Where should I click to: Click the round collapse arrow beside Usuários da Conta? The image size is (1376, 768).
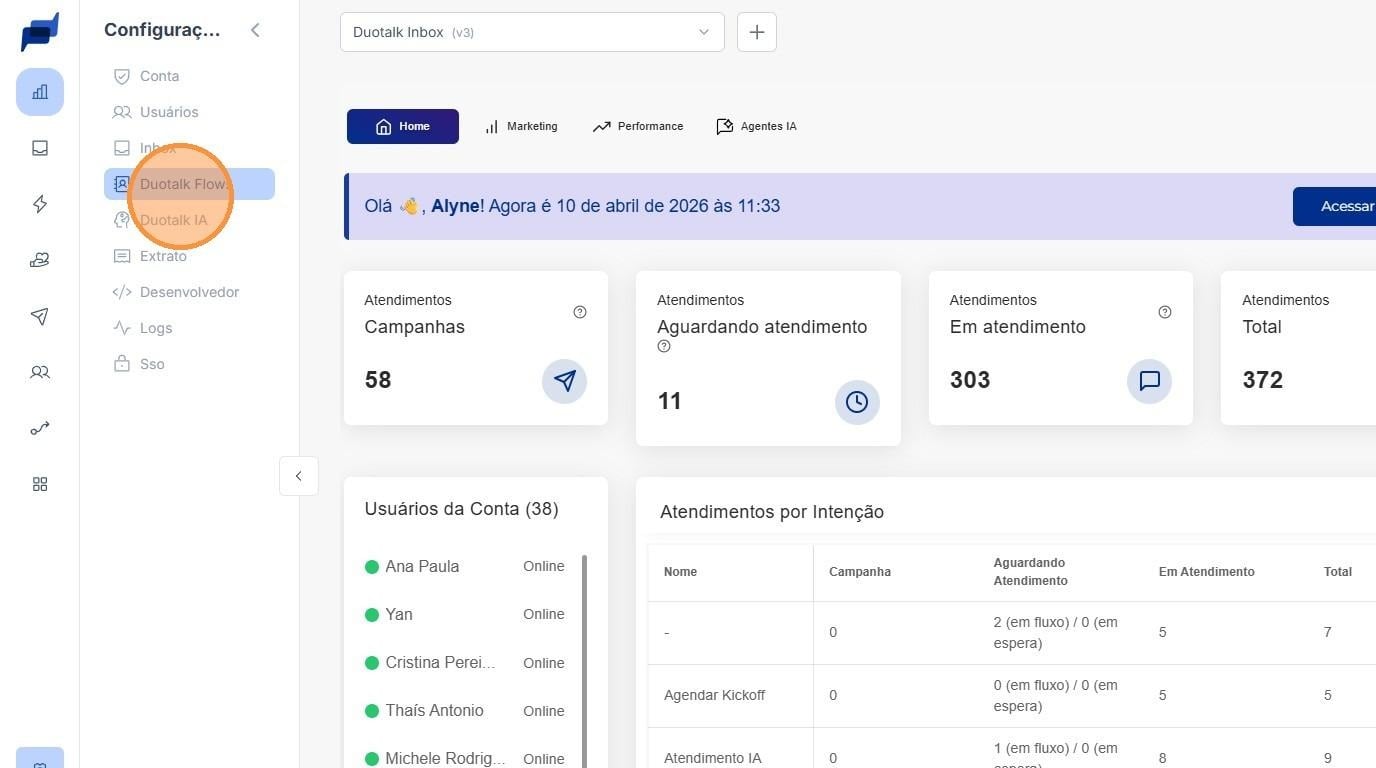pyautogui.click(x=299, y=476)
